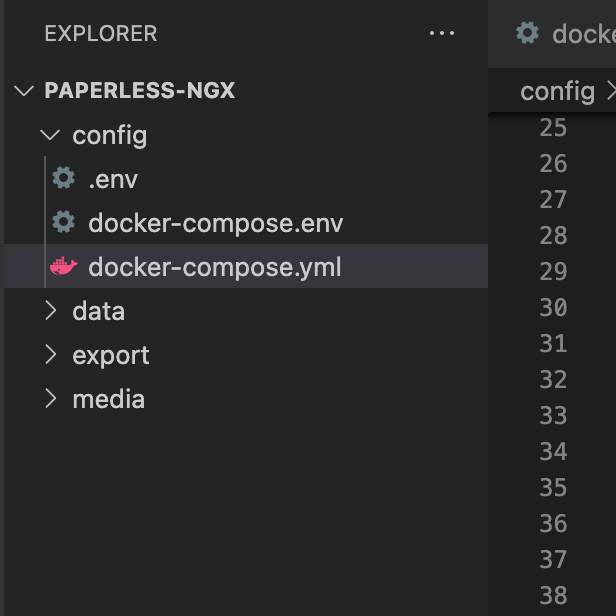Image resolution: width=616 pixels, height=616 pixels.
Task: Collapse the PAPERLESS-NGX root folder chevron
Action: (x=24, y=91)
